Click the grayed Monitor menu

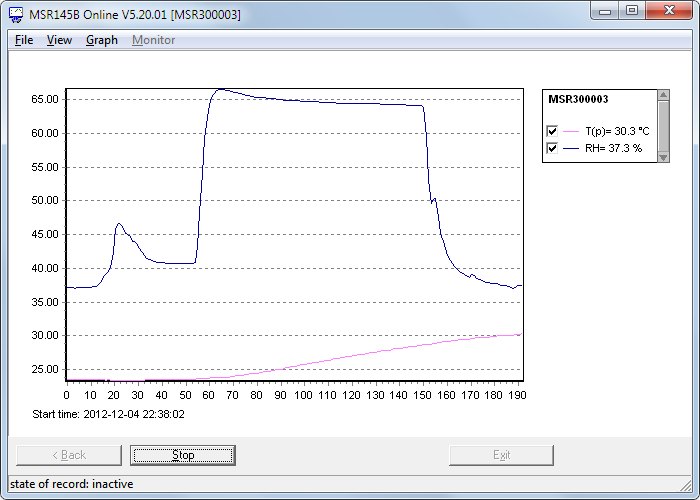pos(154,40)
